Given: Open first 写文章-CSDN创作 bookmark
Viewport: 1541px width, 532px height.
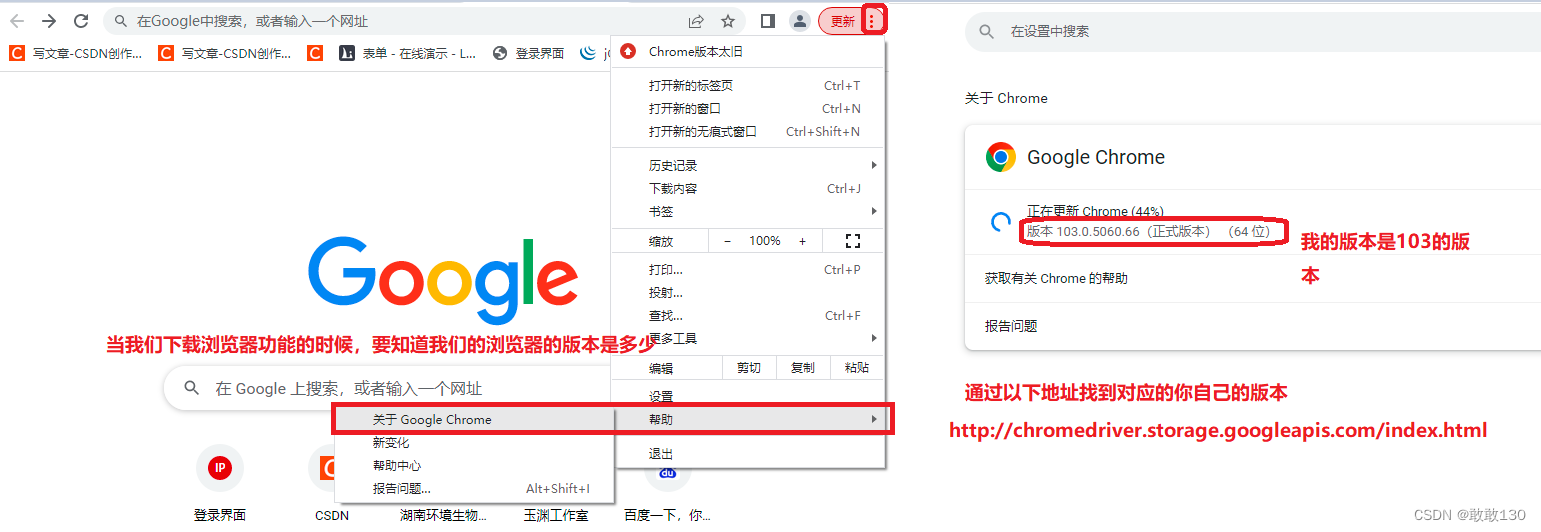Looking at the screenshot, I should point(76,54).
